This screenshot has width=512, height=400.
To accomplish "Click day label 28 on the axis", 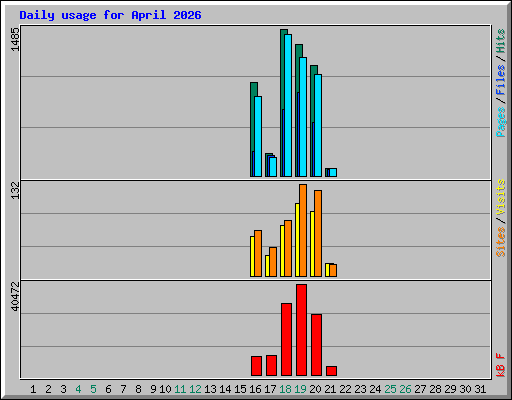I will coord(435,389).
